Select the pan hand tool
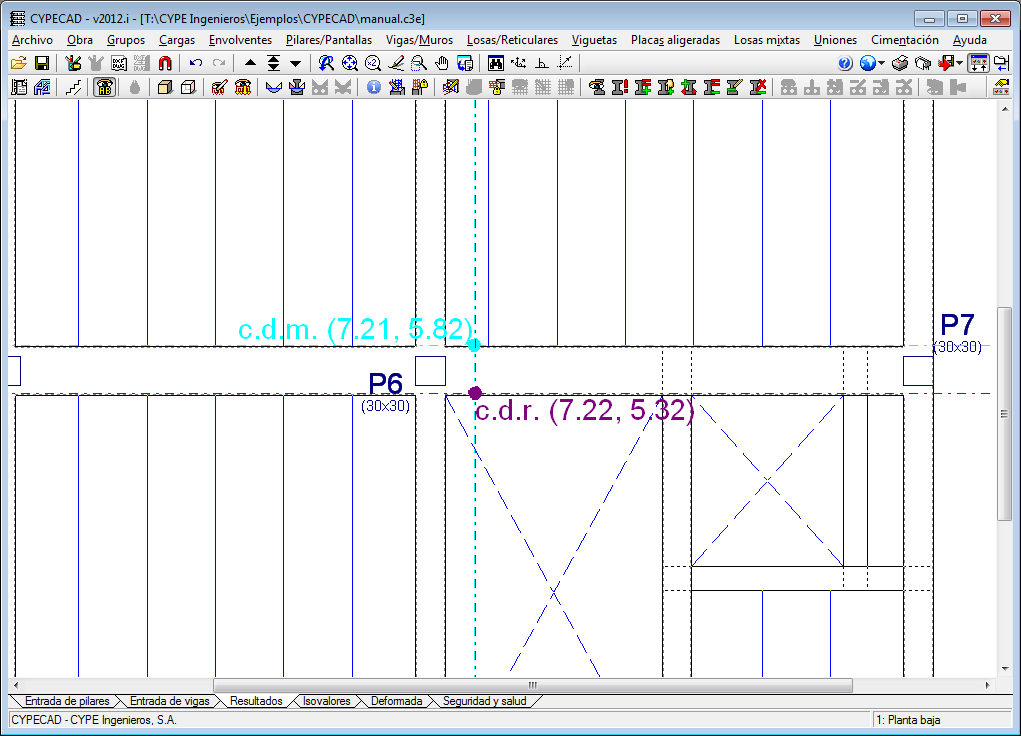 pyautogui.click(x=442, y=63)
